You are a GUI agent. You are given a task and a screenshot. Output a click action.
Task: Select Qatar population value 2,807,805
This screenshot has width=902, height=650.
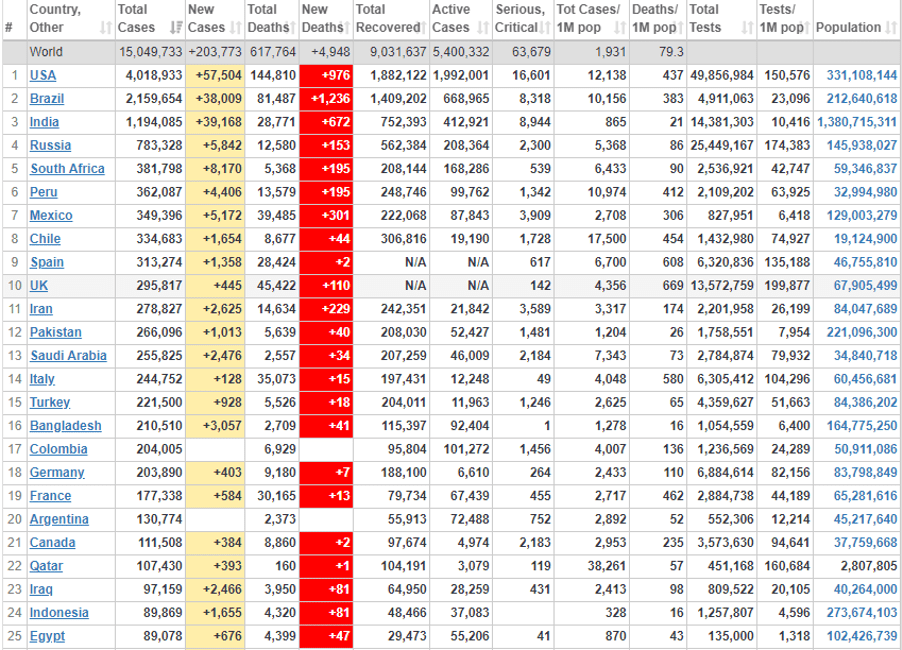click(869, 566)
